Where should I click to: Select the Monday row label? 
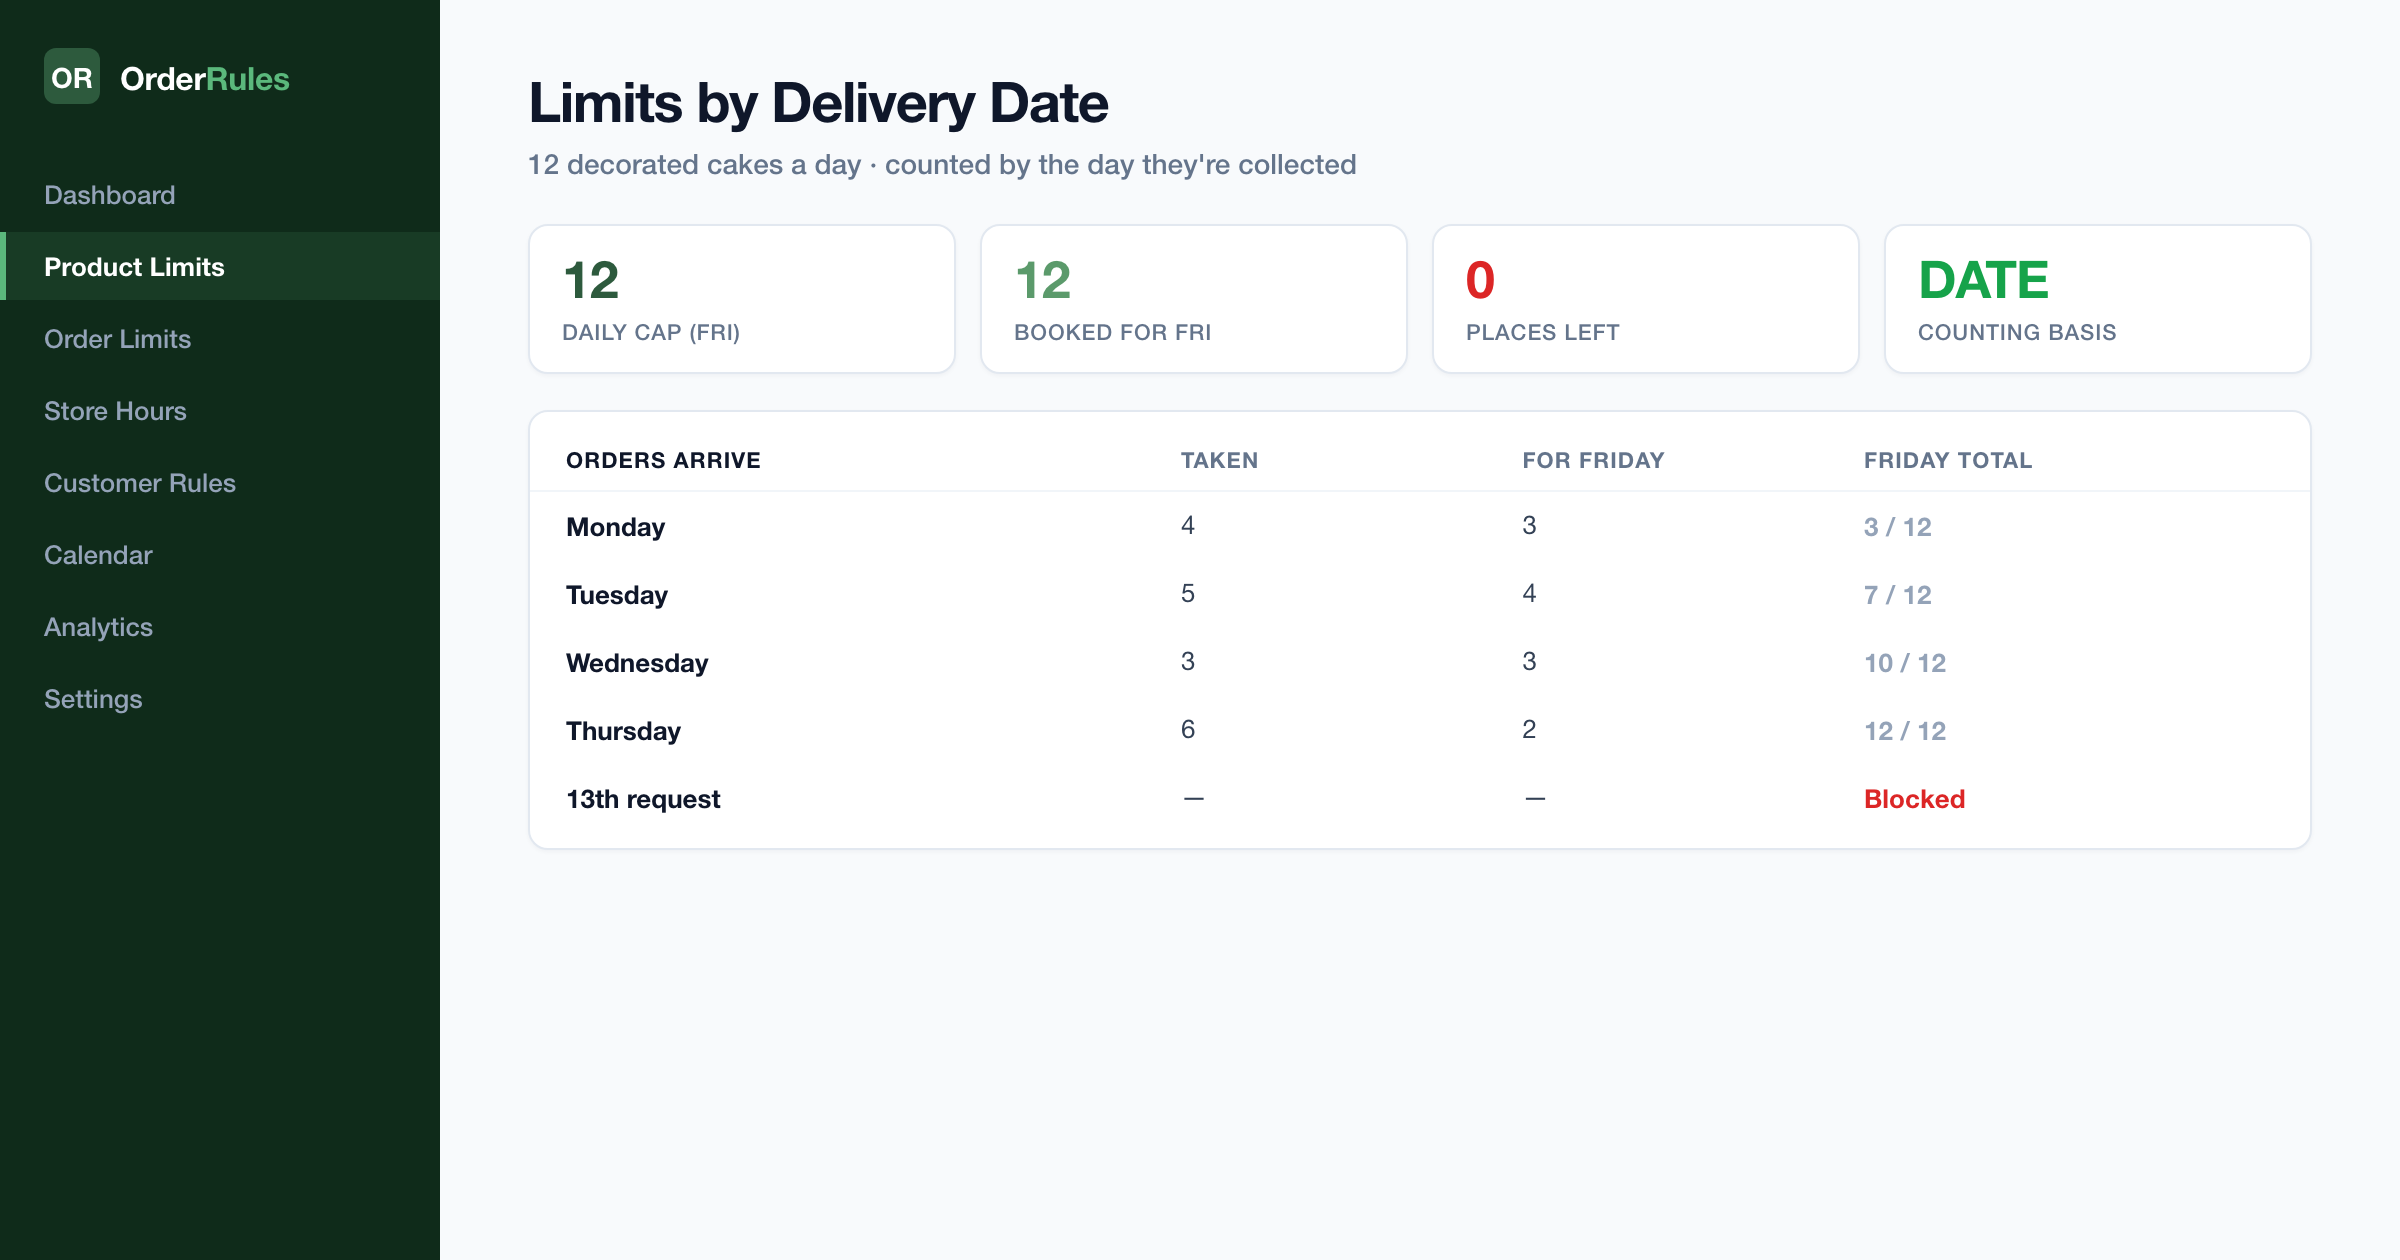615,527
